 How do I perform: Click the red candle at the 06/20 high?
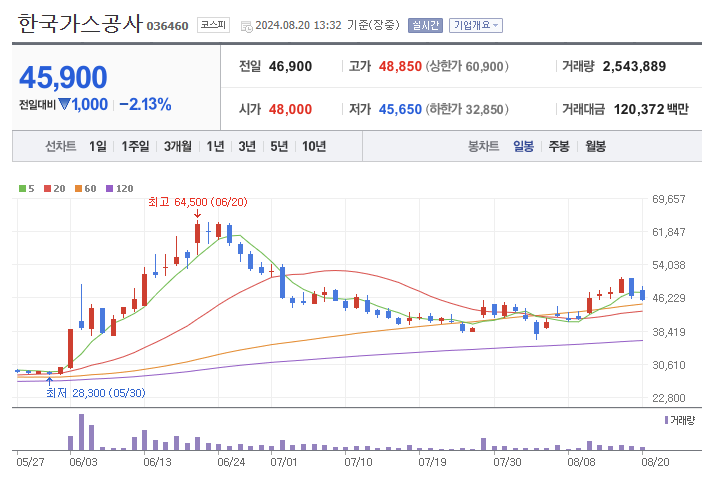click(197, 238)
